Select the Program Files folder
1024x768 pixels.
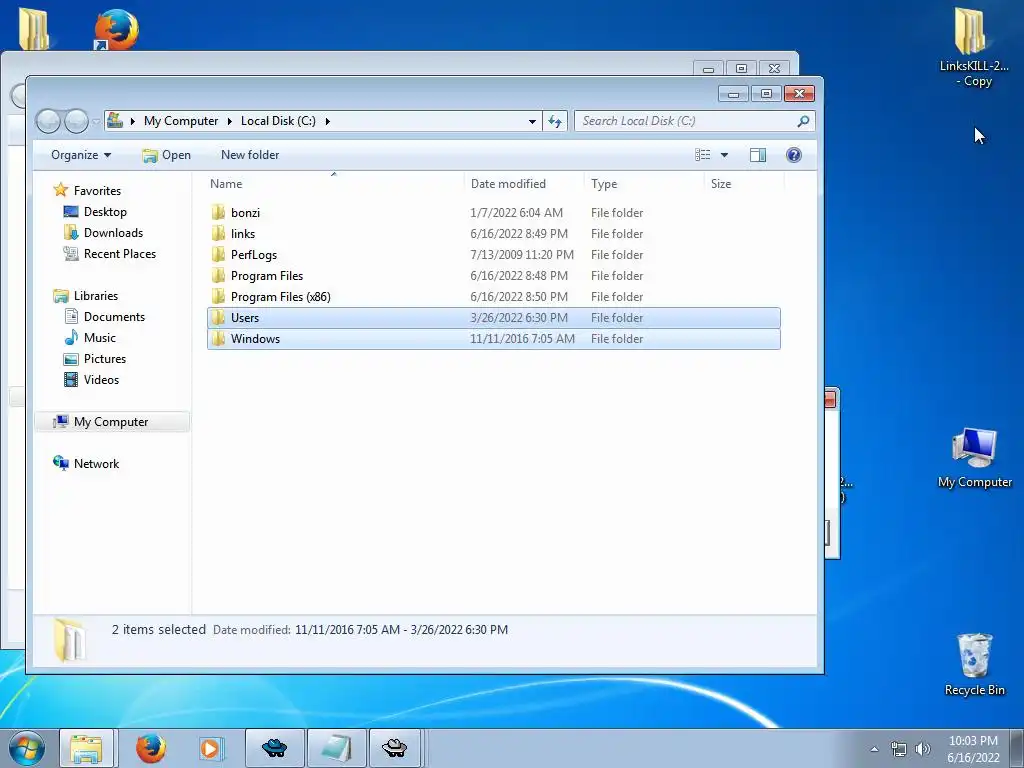tap(494, 276)
